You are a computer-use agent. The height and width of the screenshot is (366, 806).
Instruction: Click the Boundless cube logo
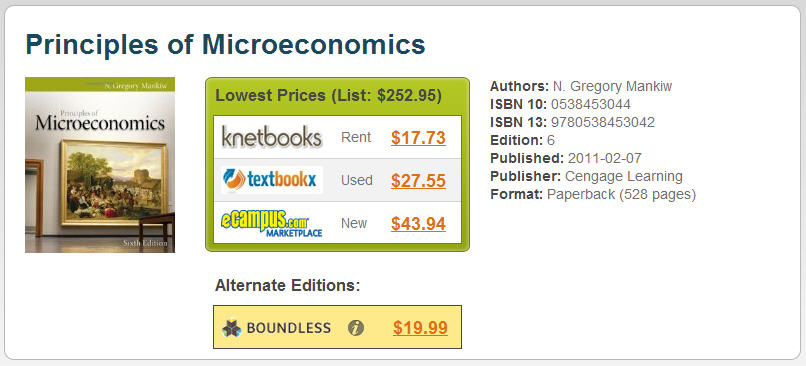232,327
